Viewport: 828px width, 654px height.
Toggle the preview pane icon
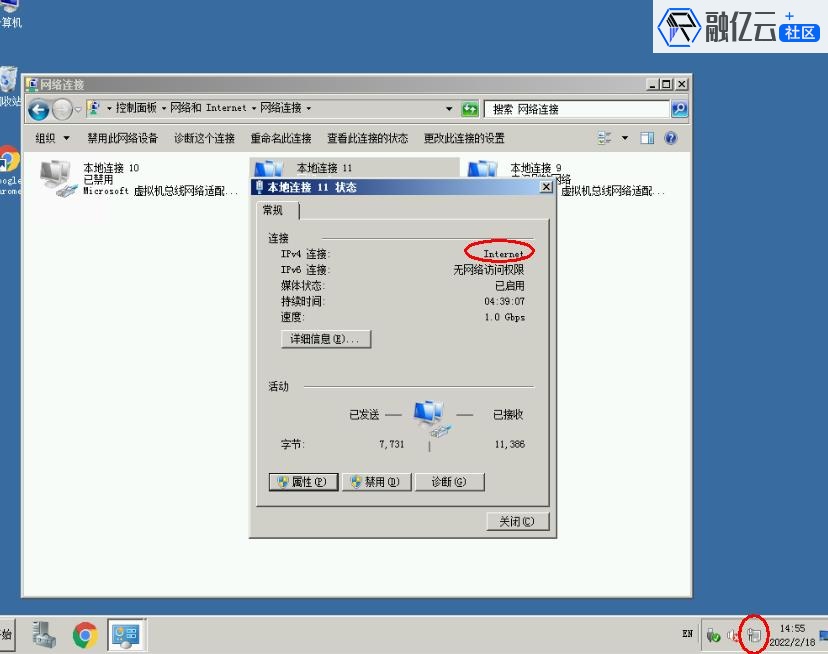click(x=647, y=138)
